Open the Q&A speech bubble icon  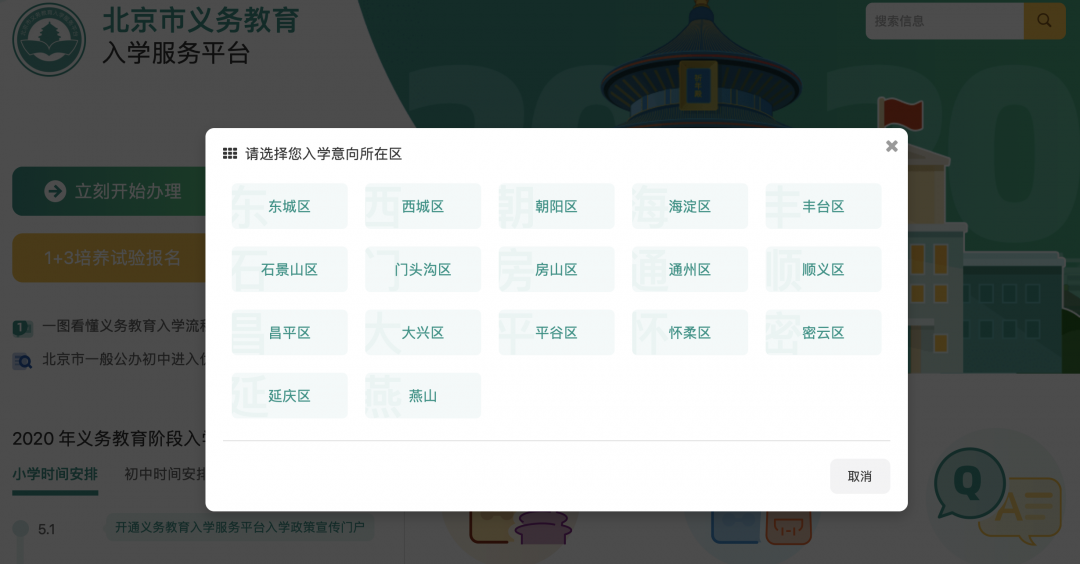click(x=997, y=496)
